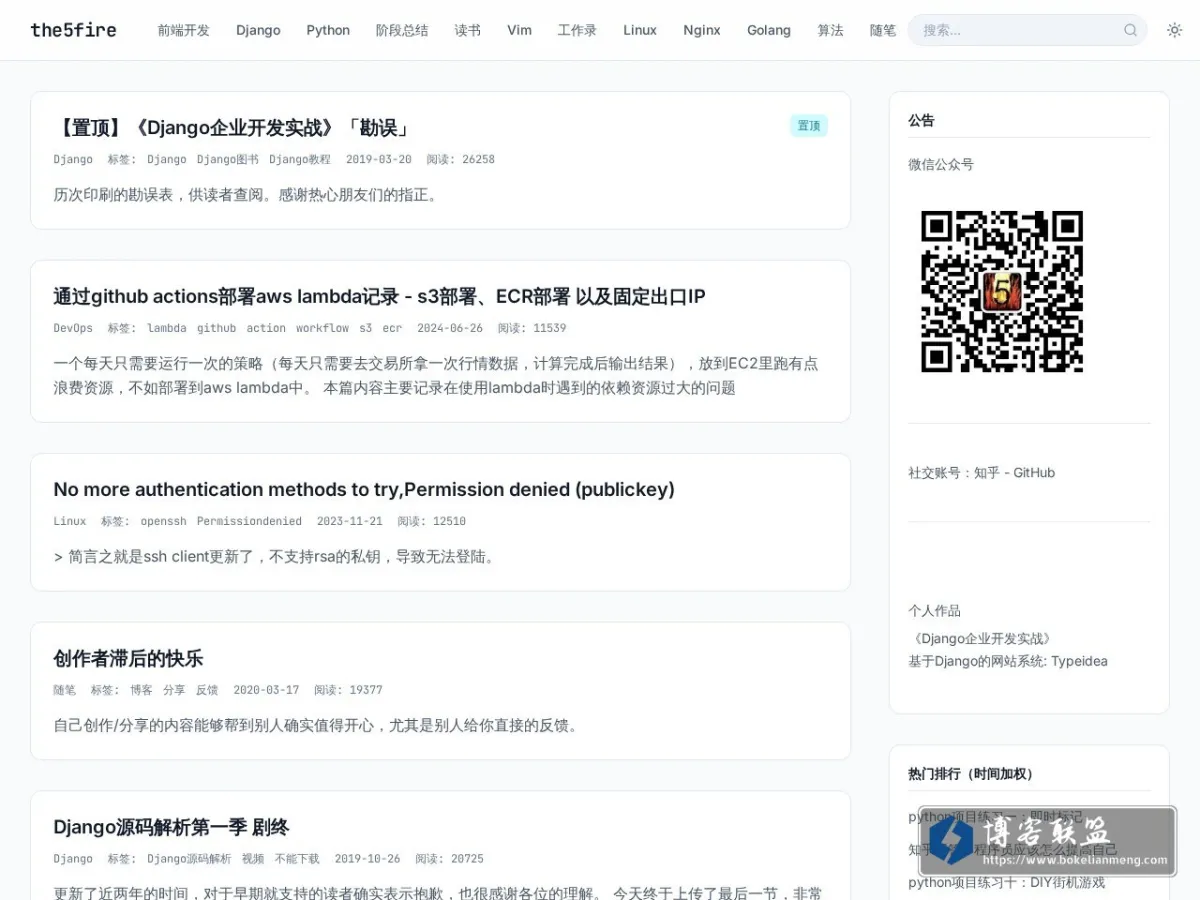Select the Django图书 tag
The width and height of the screenshot is (1200, 900).
click(x=227, y=159)
